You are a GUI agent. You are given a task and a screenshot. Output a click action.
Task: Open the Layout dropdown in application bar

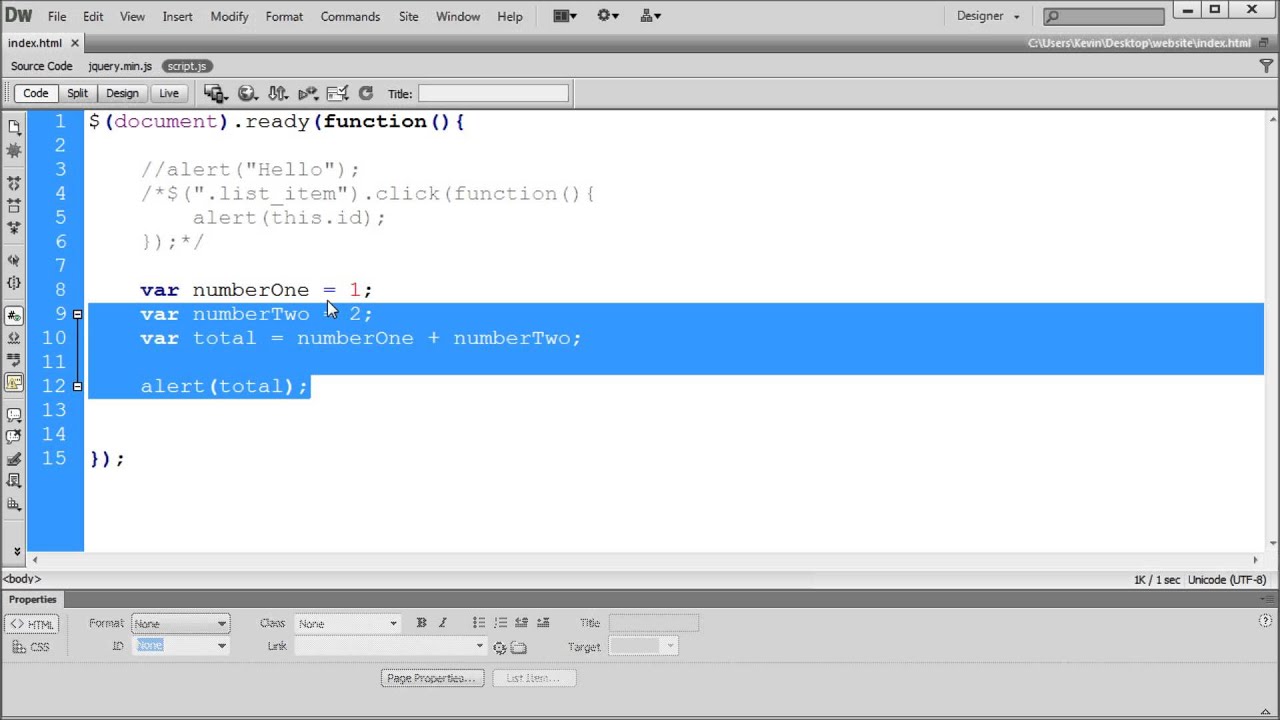(565, 16)
